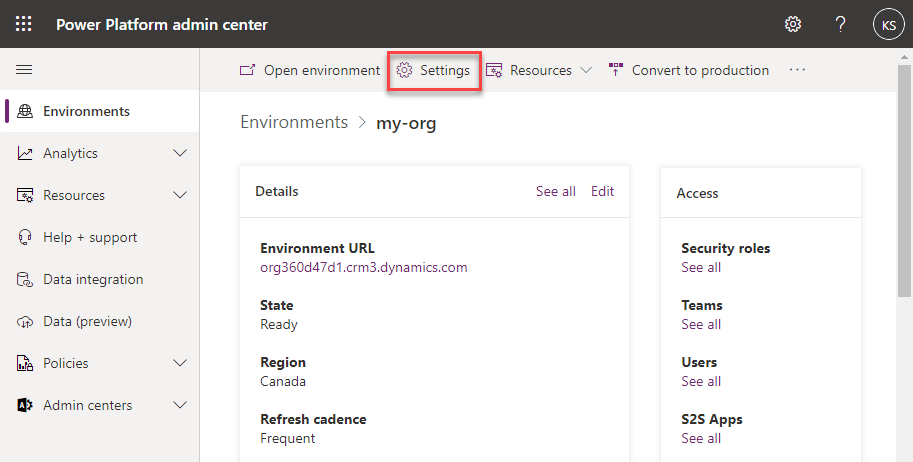
Task: Click the Data (preview) cloud icon
Action: (x=24, y=322)
